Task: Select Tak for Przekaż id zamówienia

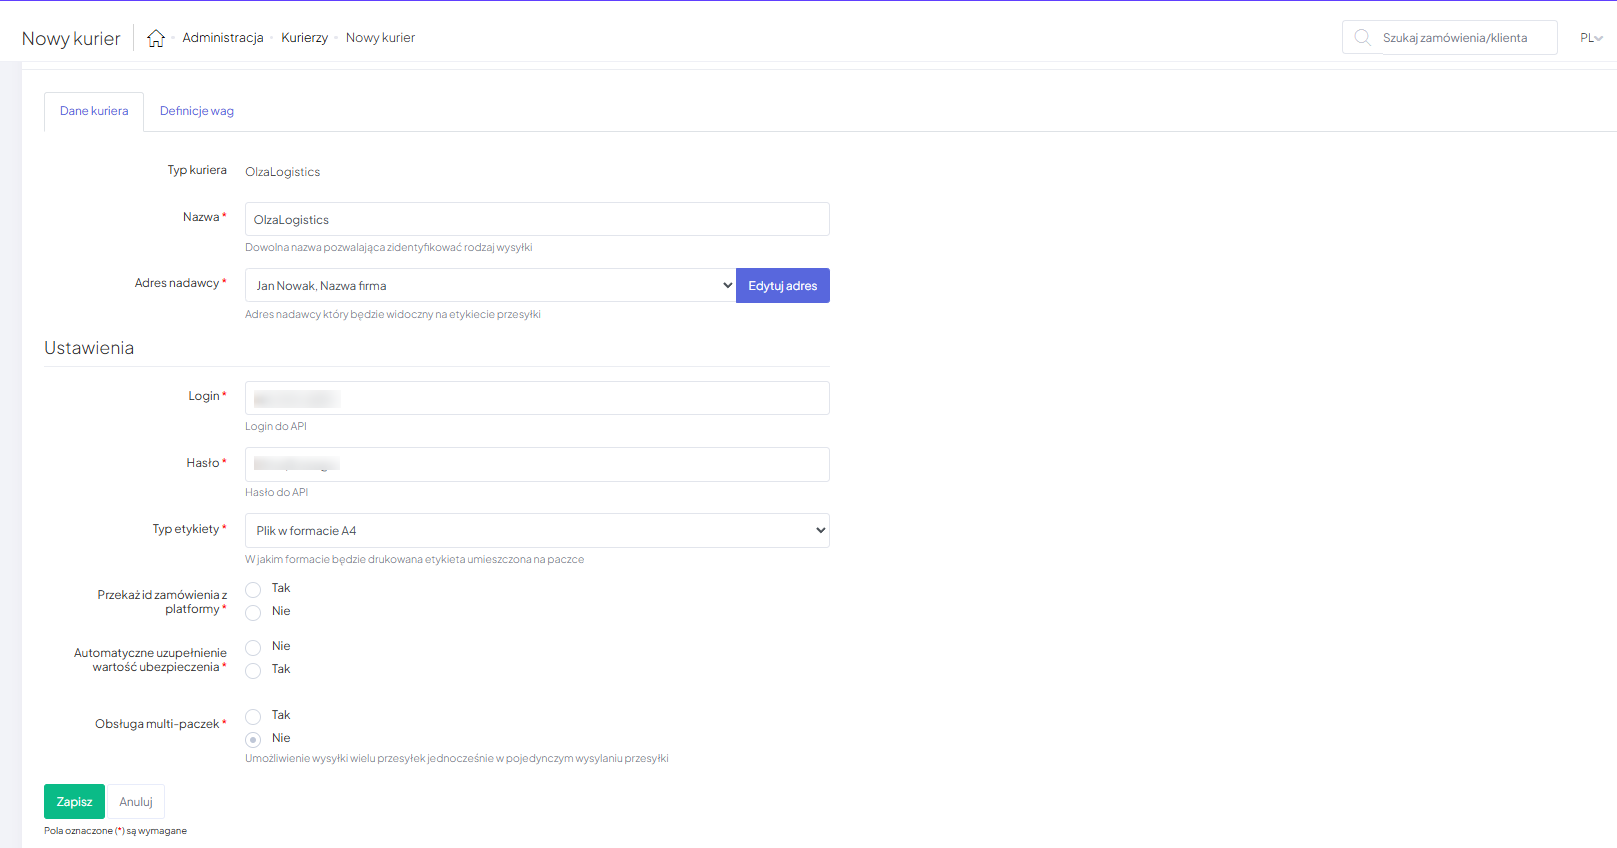Action: 253,589
